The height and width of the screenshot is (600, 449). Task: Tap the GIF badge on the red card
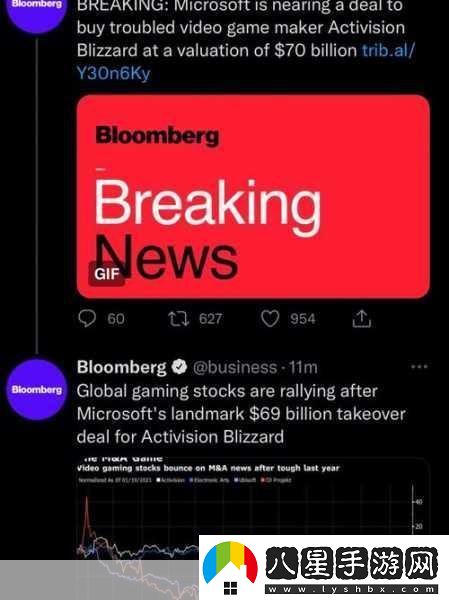106,274
